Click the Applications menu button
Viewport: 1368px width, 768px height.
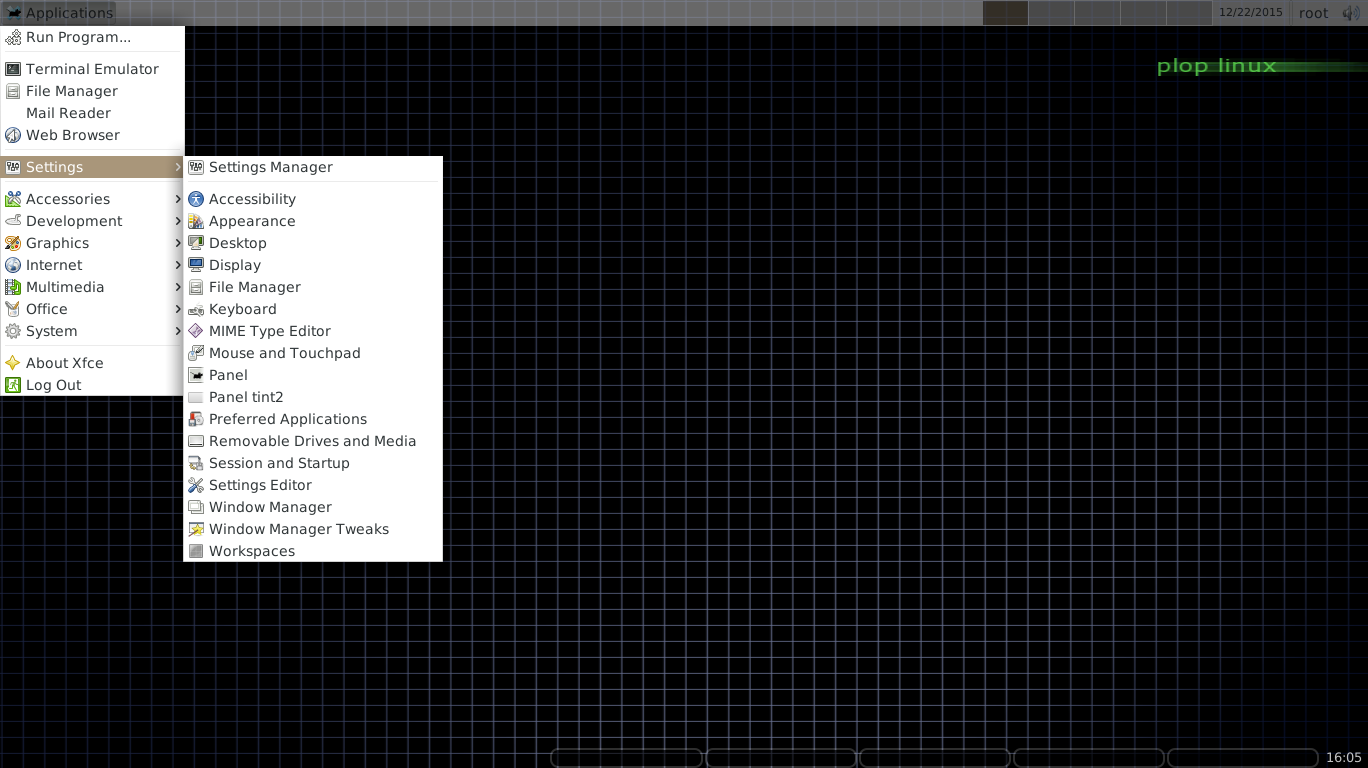point(59,13)
